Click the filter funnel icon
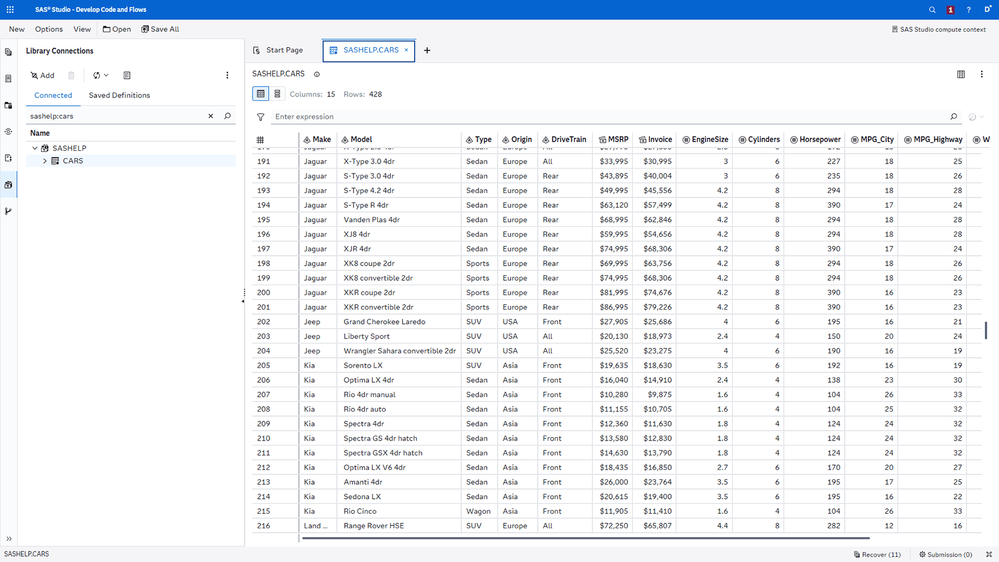 [x=261, y=117]
